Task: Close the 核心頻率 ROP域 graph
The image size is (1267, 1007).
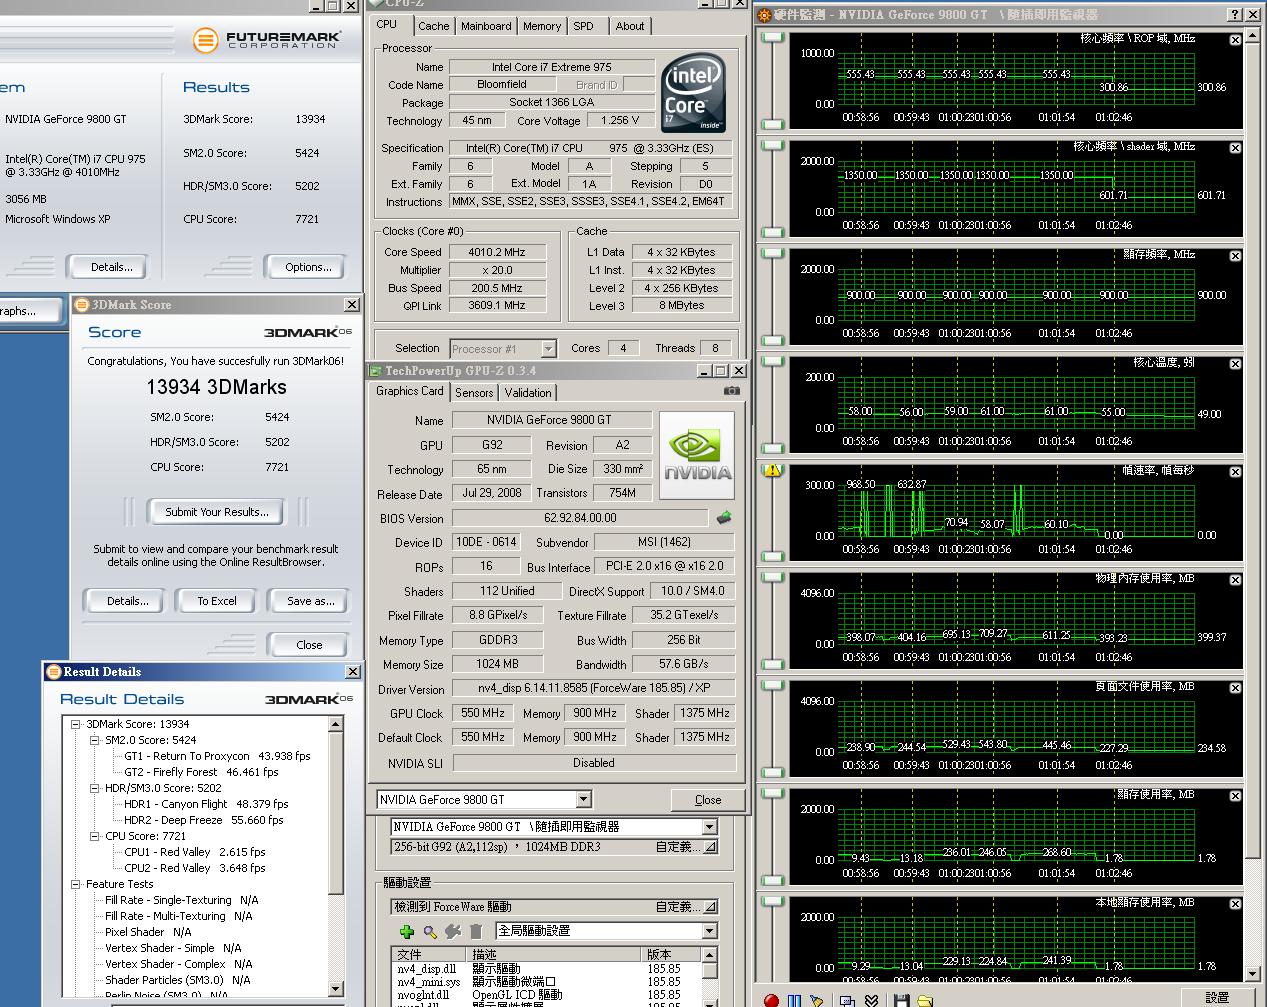Action: pos(1235,40)
